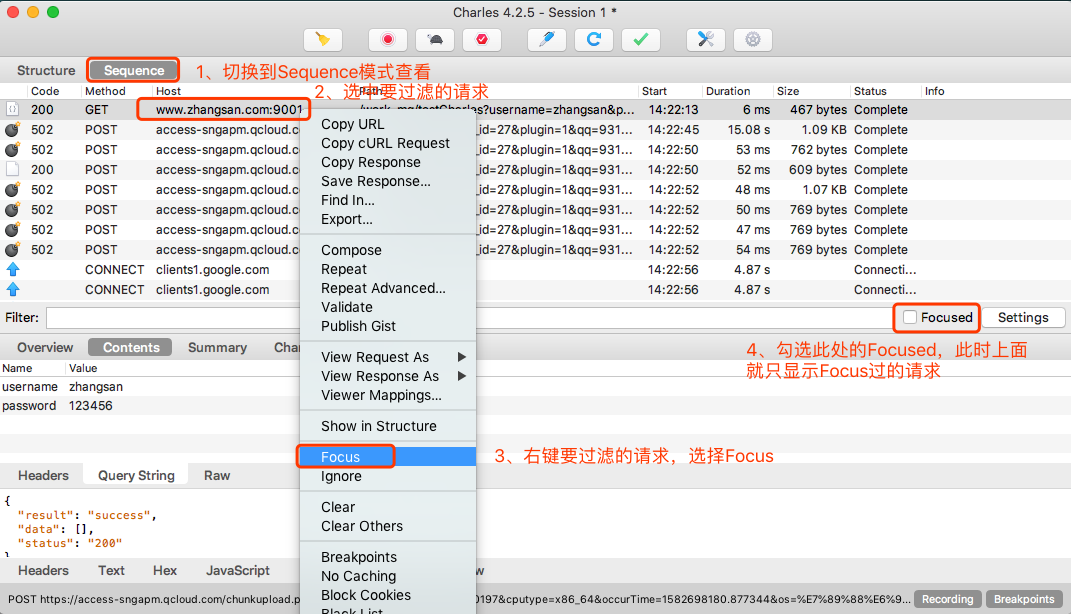Open Tools with wrench icon
Screen dimensions: 1071x614
pyautogui.click(x=706, y=40)
